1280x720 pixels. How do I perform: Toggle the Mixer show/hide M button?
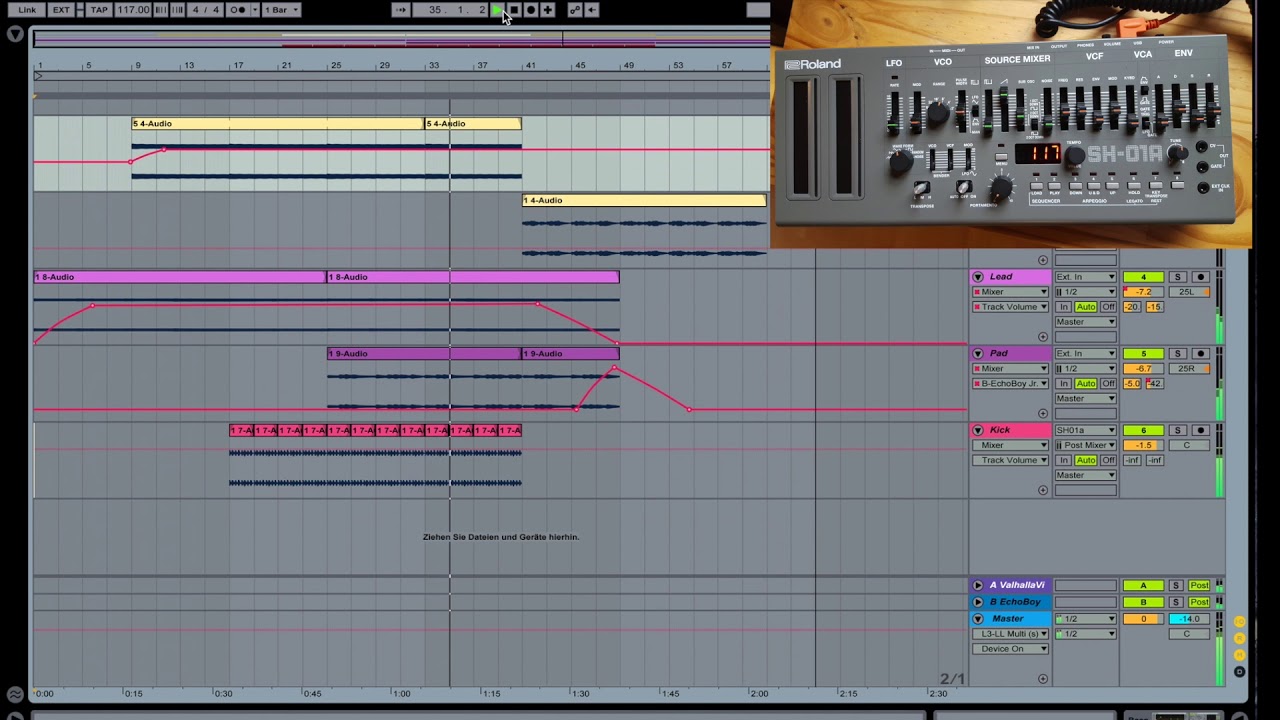[1240, 655]
